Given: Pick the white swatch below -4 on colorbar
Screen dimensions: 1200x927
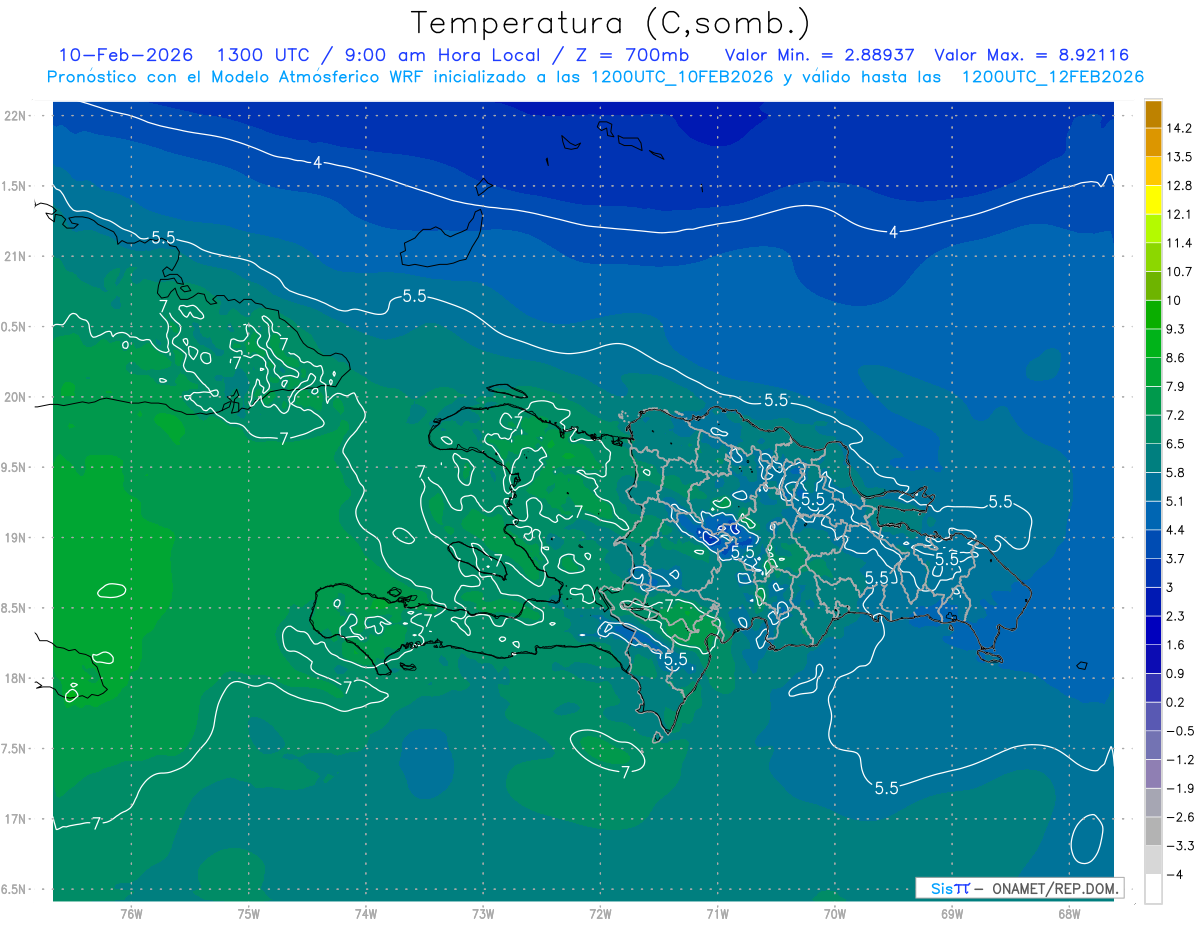Looking at the screenshot, I should pos(1153,889).
